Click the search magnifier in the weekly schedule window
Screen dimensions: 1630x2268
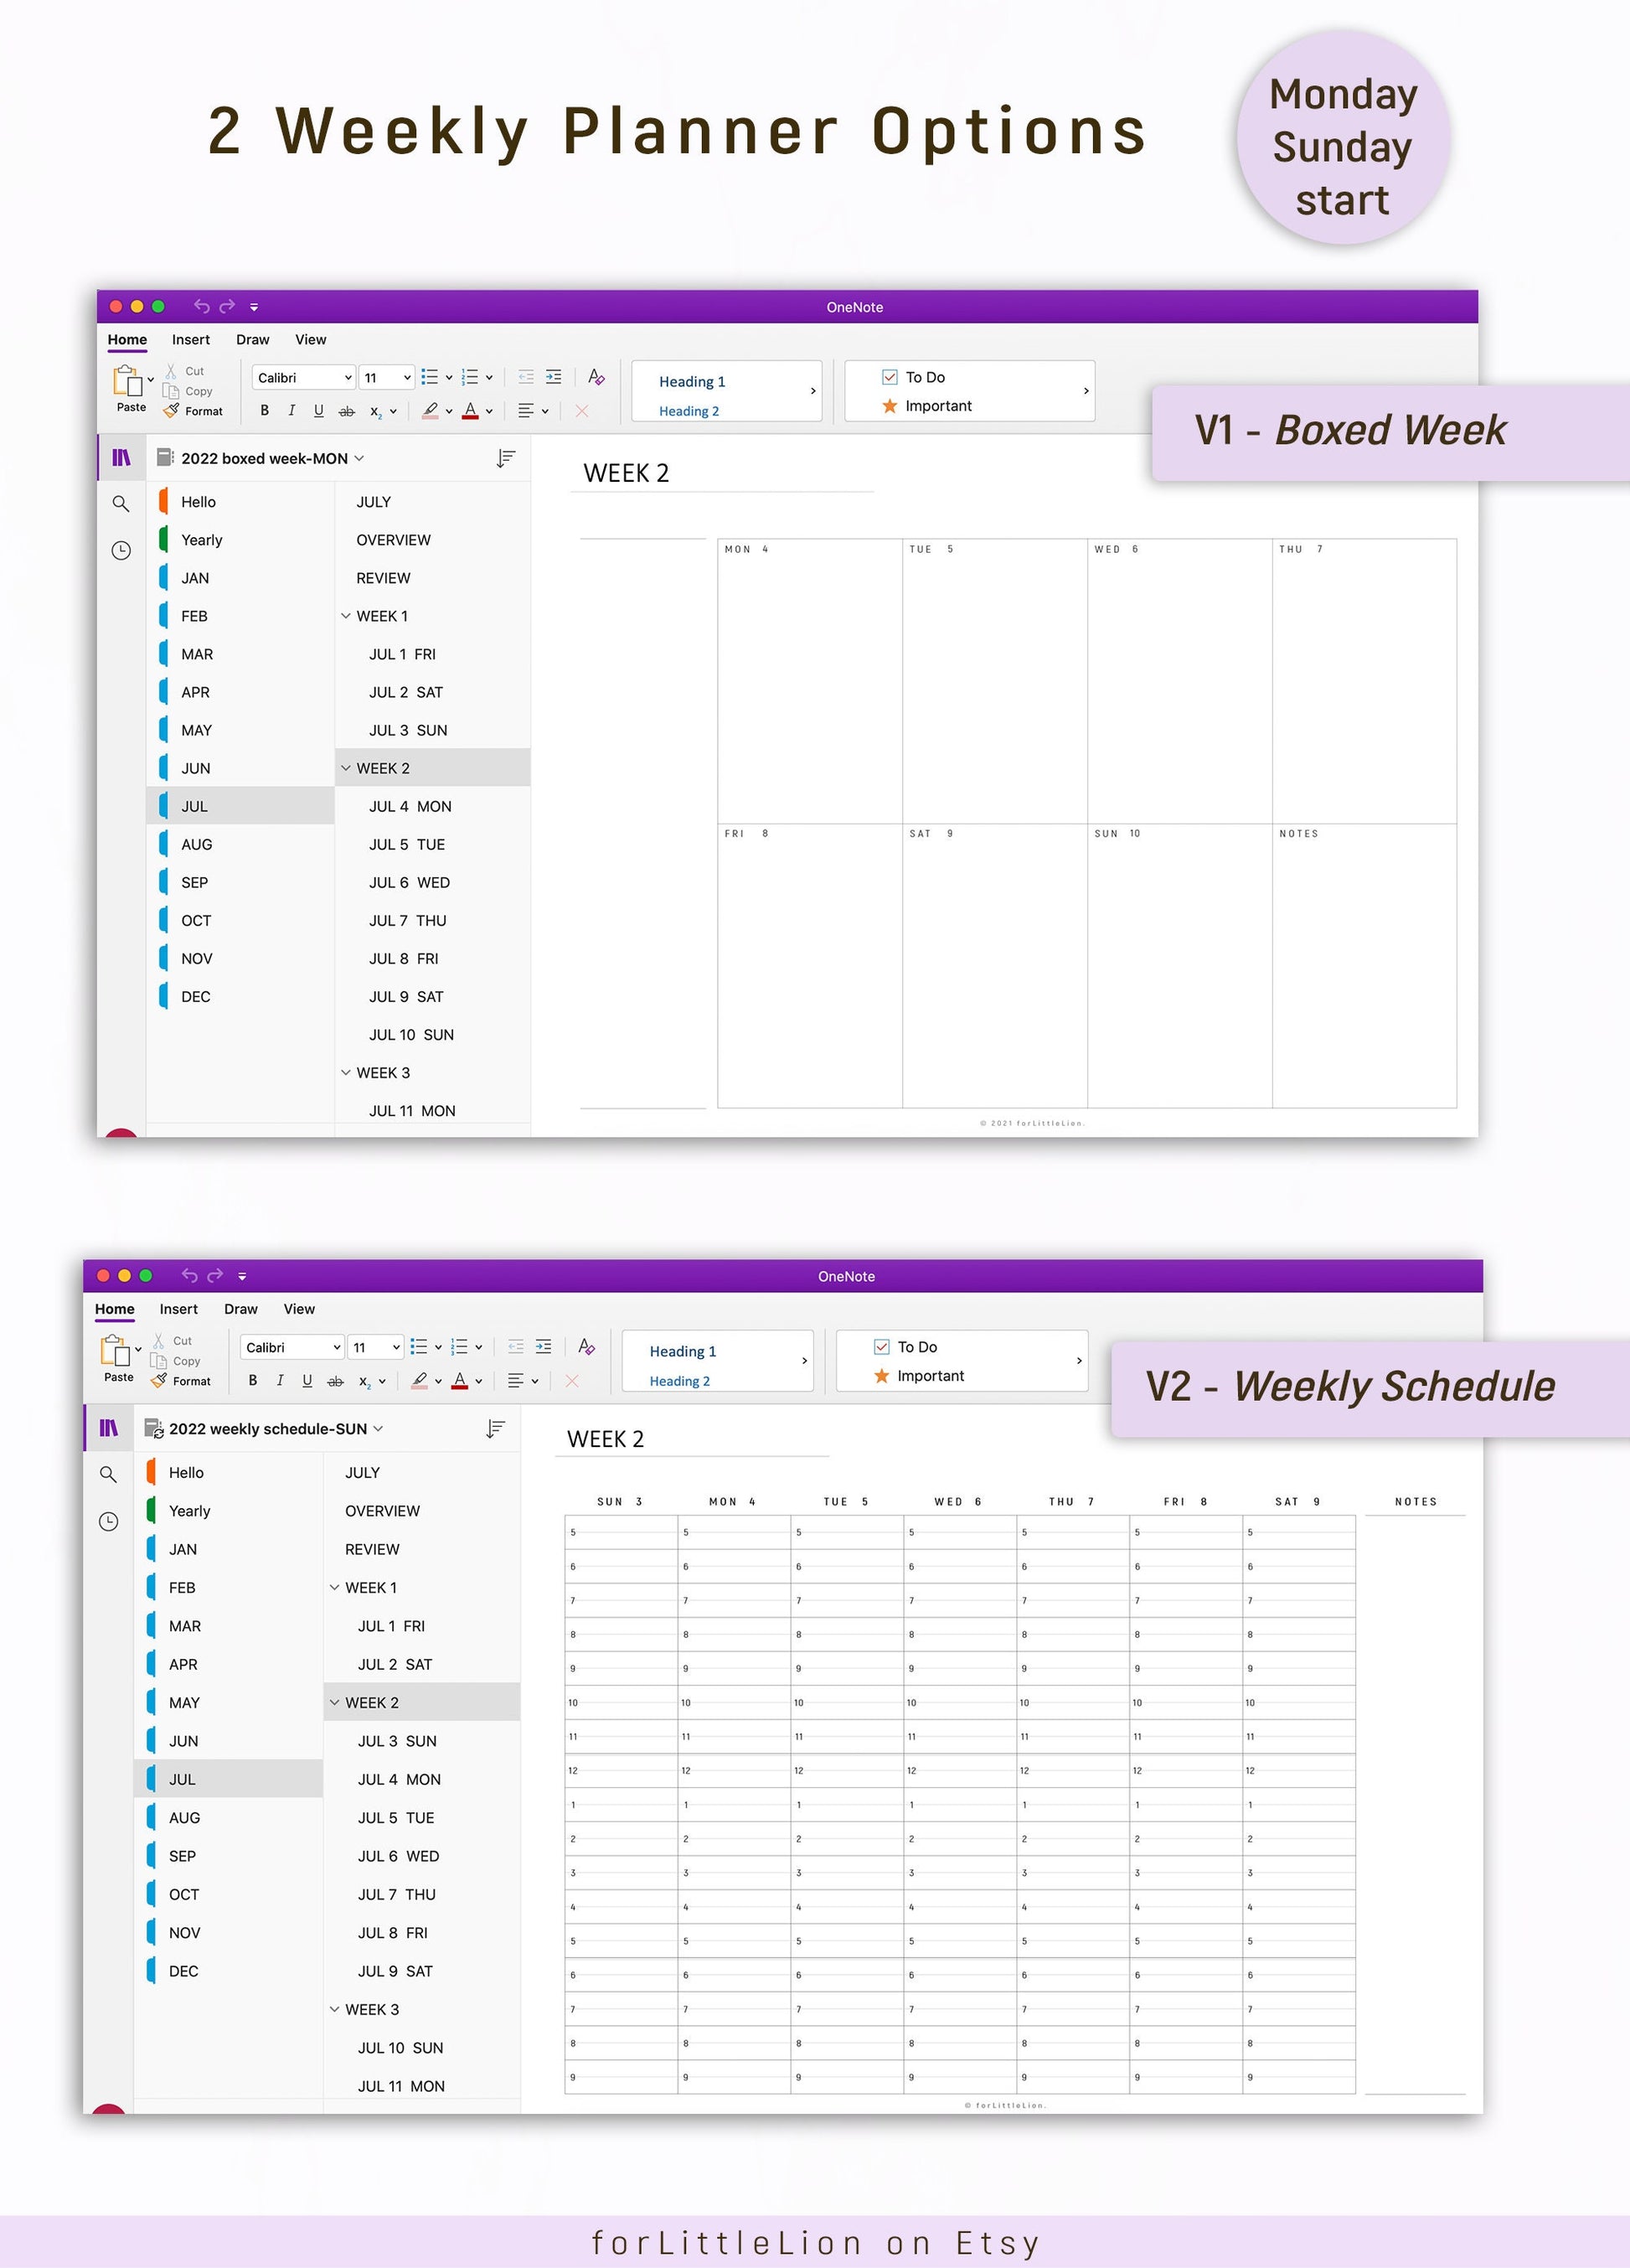pos(108,1474)
